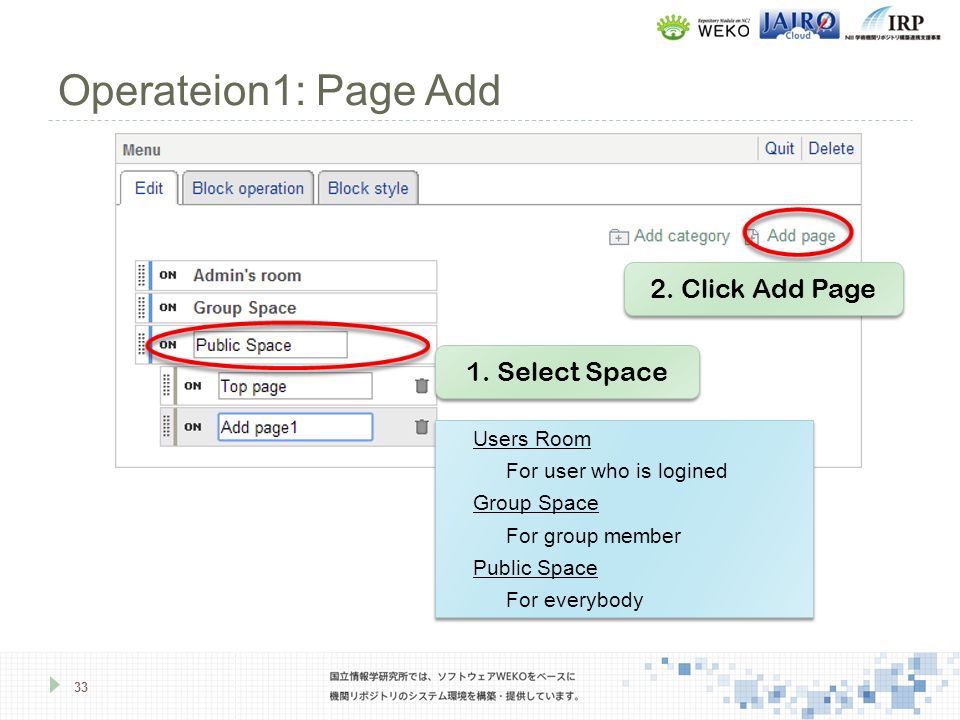Click the Users Room heading text
Image resolution: width=960 pixels, height=720 pixels.
[532, 439]
